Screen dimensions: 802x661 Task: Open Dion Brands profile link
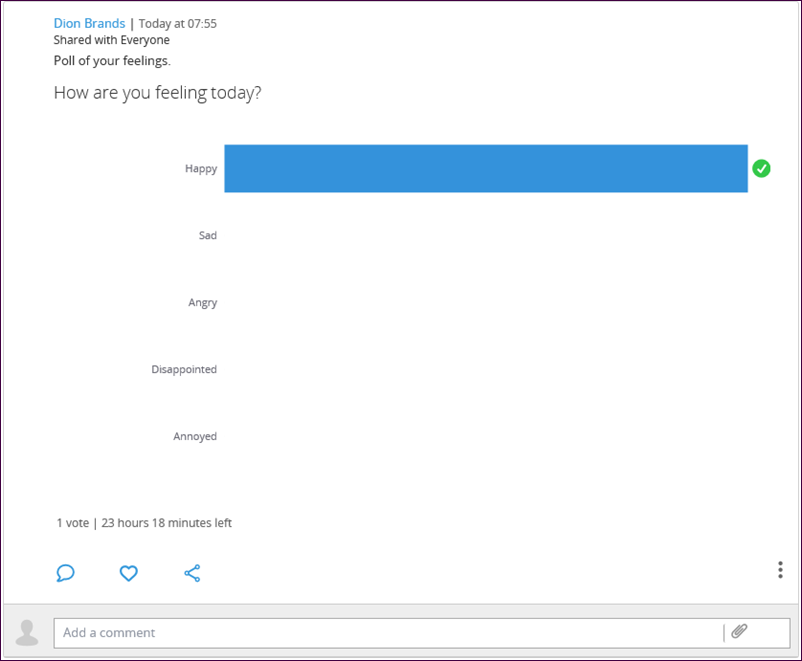point(90,24)
